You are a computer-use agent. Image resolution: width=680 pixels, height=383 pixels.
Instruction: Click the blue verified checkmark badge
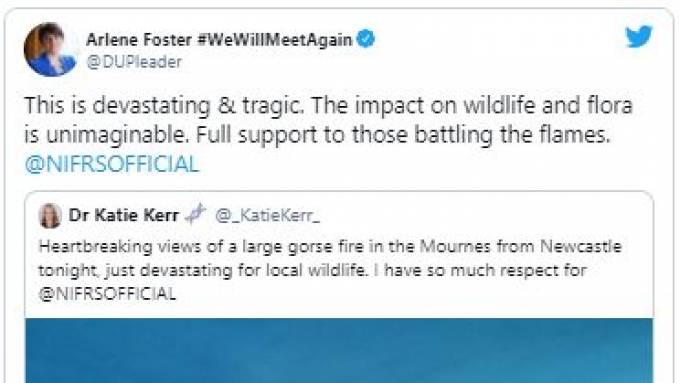point(366,39)
